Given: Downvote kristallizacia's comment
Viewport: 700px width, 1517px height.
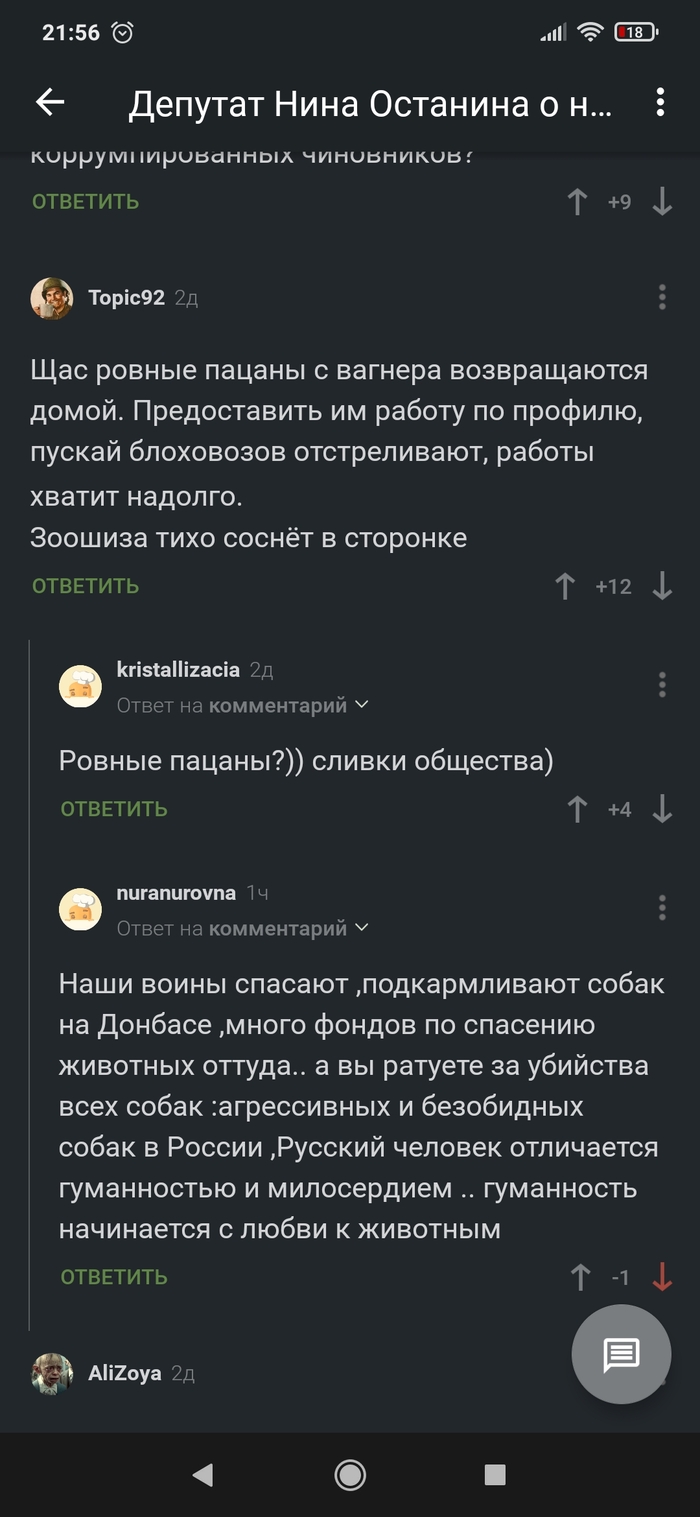Looking at the screenshot, I should [x=662, y=809].
